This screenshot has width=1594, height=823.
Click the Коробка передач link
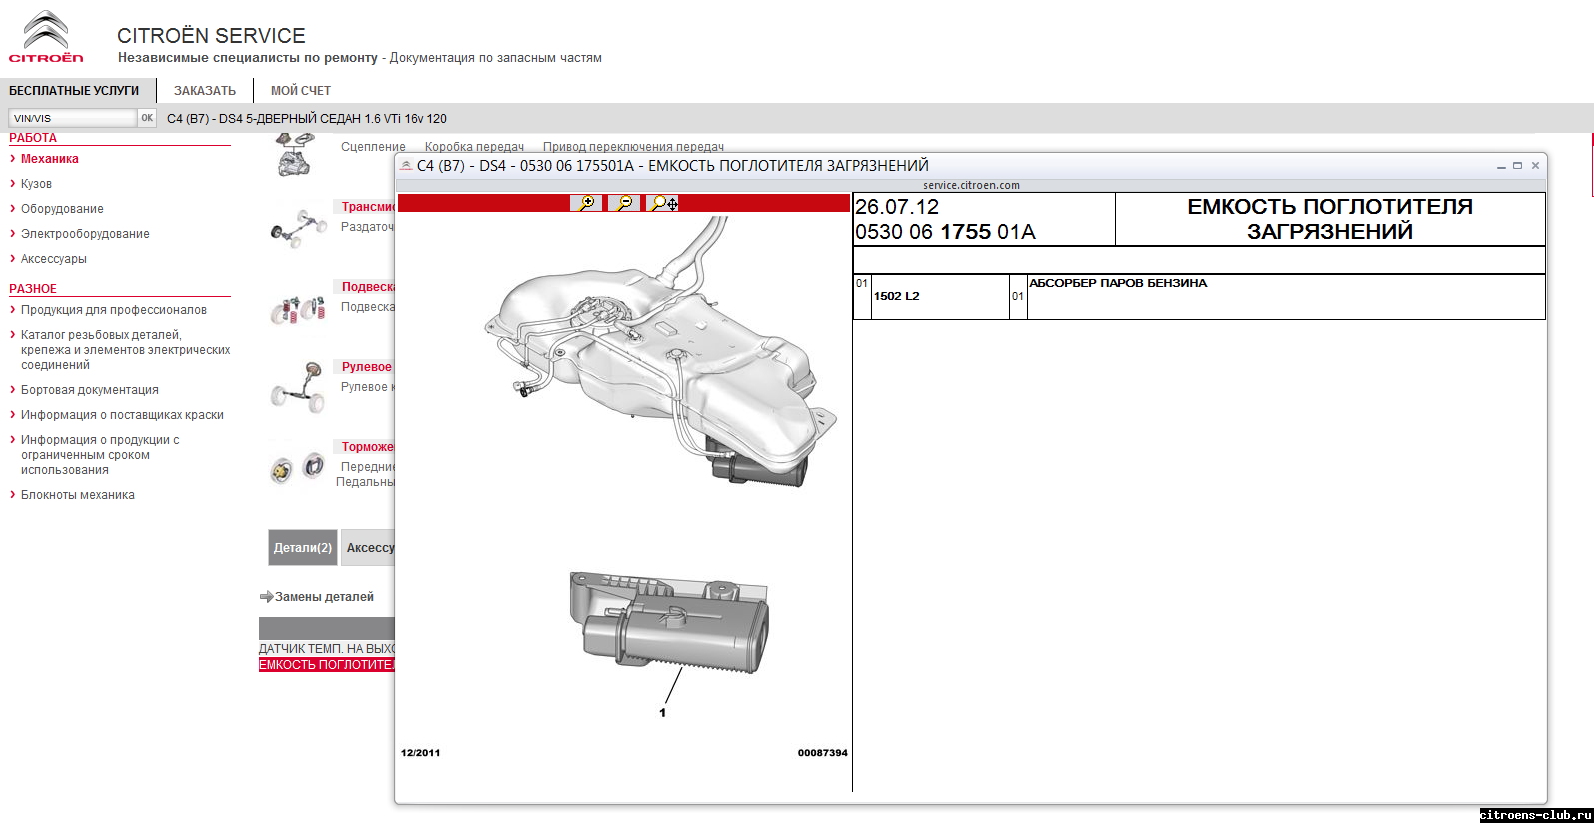coord(474,147)
